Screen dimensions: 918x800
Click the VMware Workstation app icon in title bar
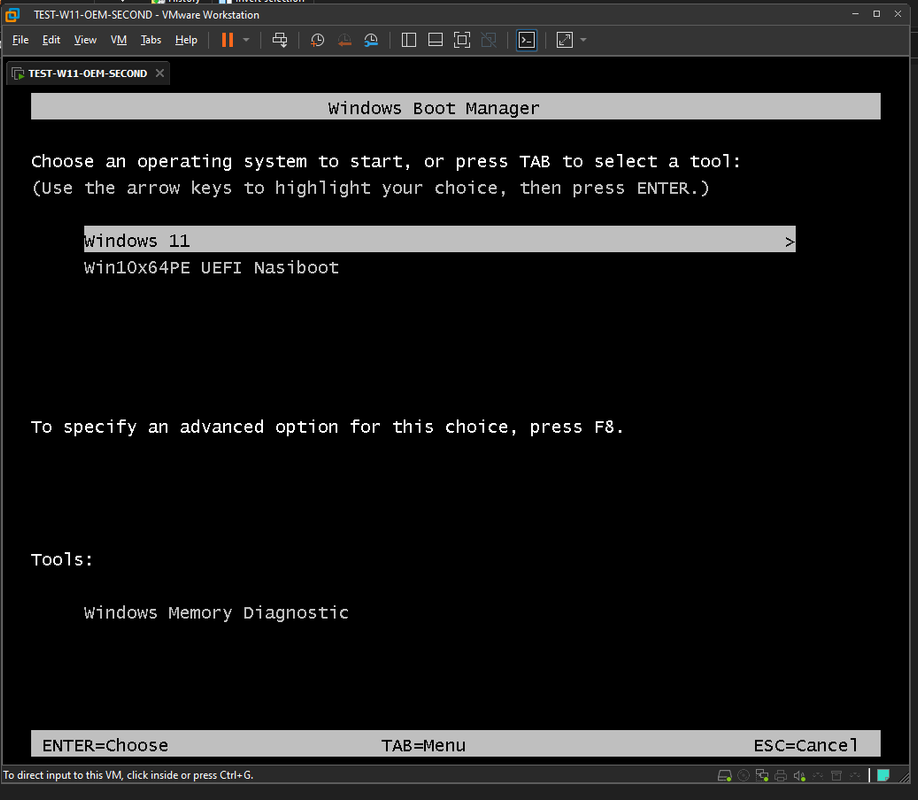(x=12, y=15)
